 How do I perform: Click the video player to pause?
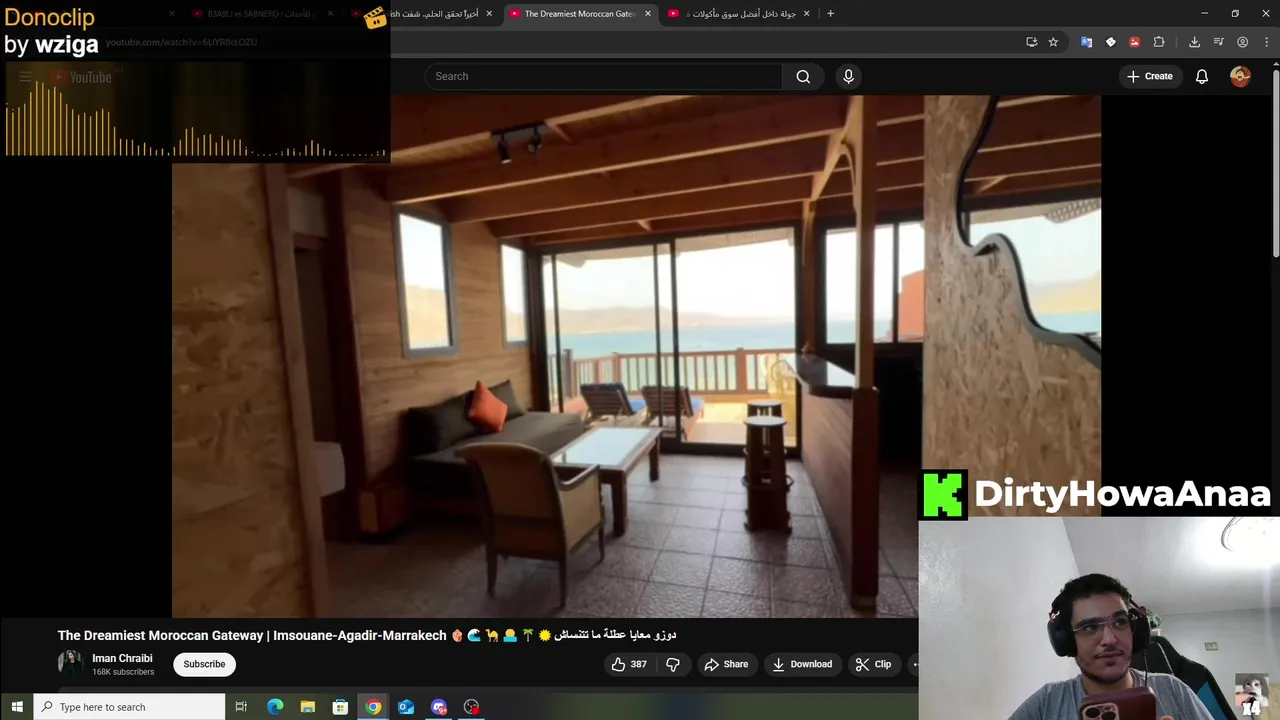pos(636,357)
